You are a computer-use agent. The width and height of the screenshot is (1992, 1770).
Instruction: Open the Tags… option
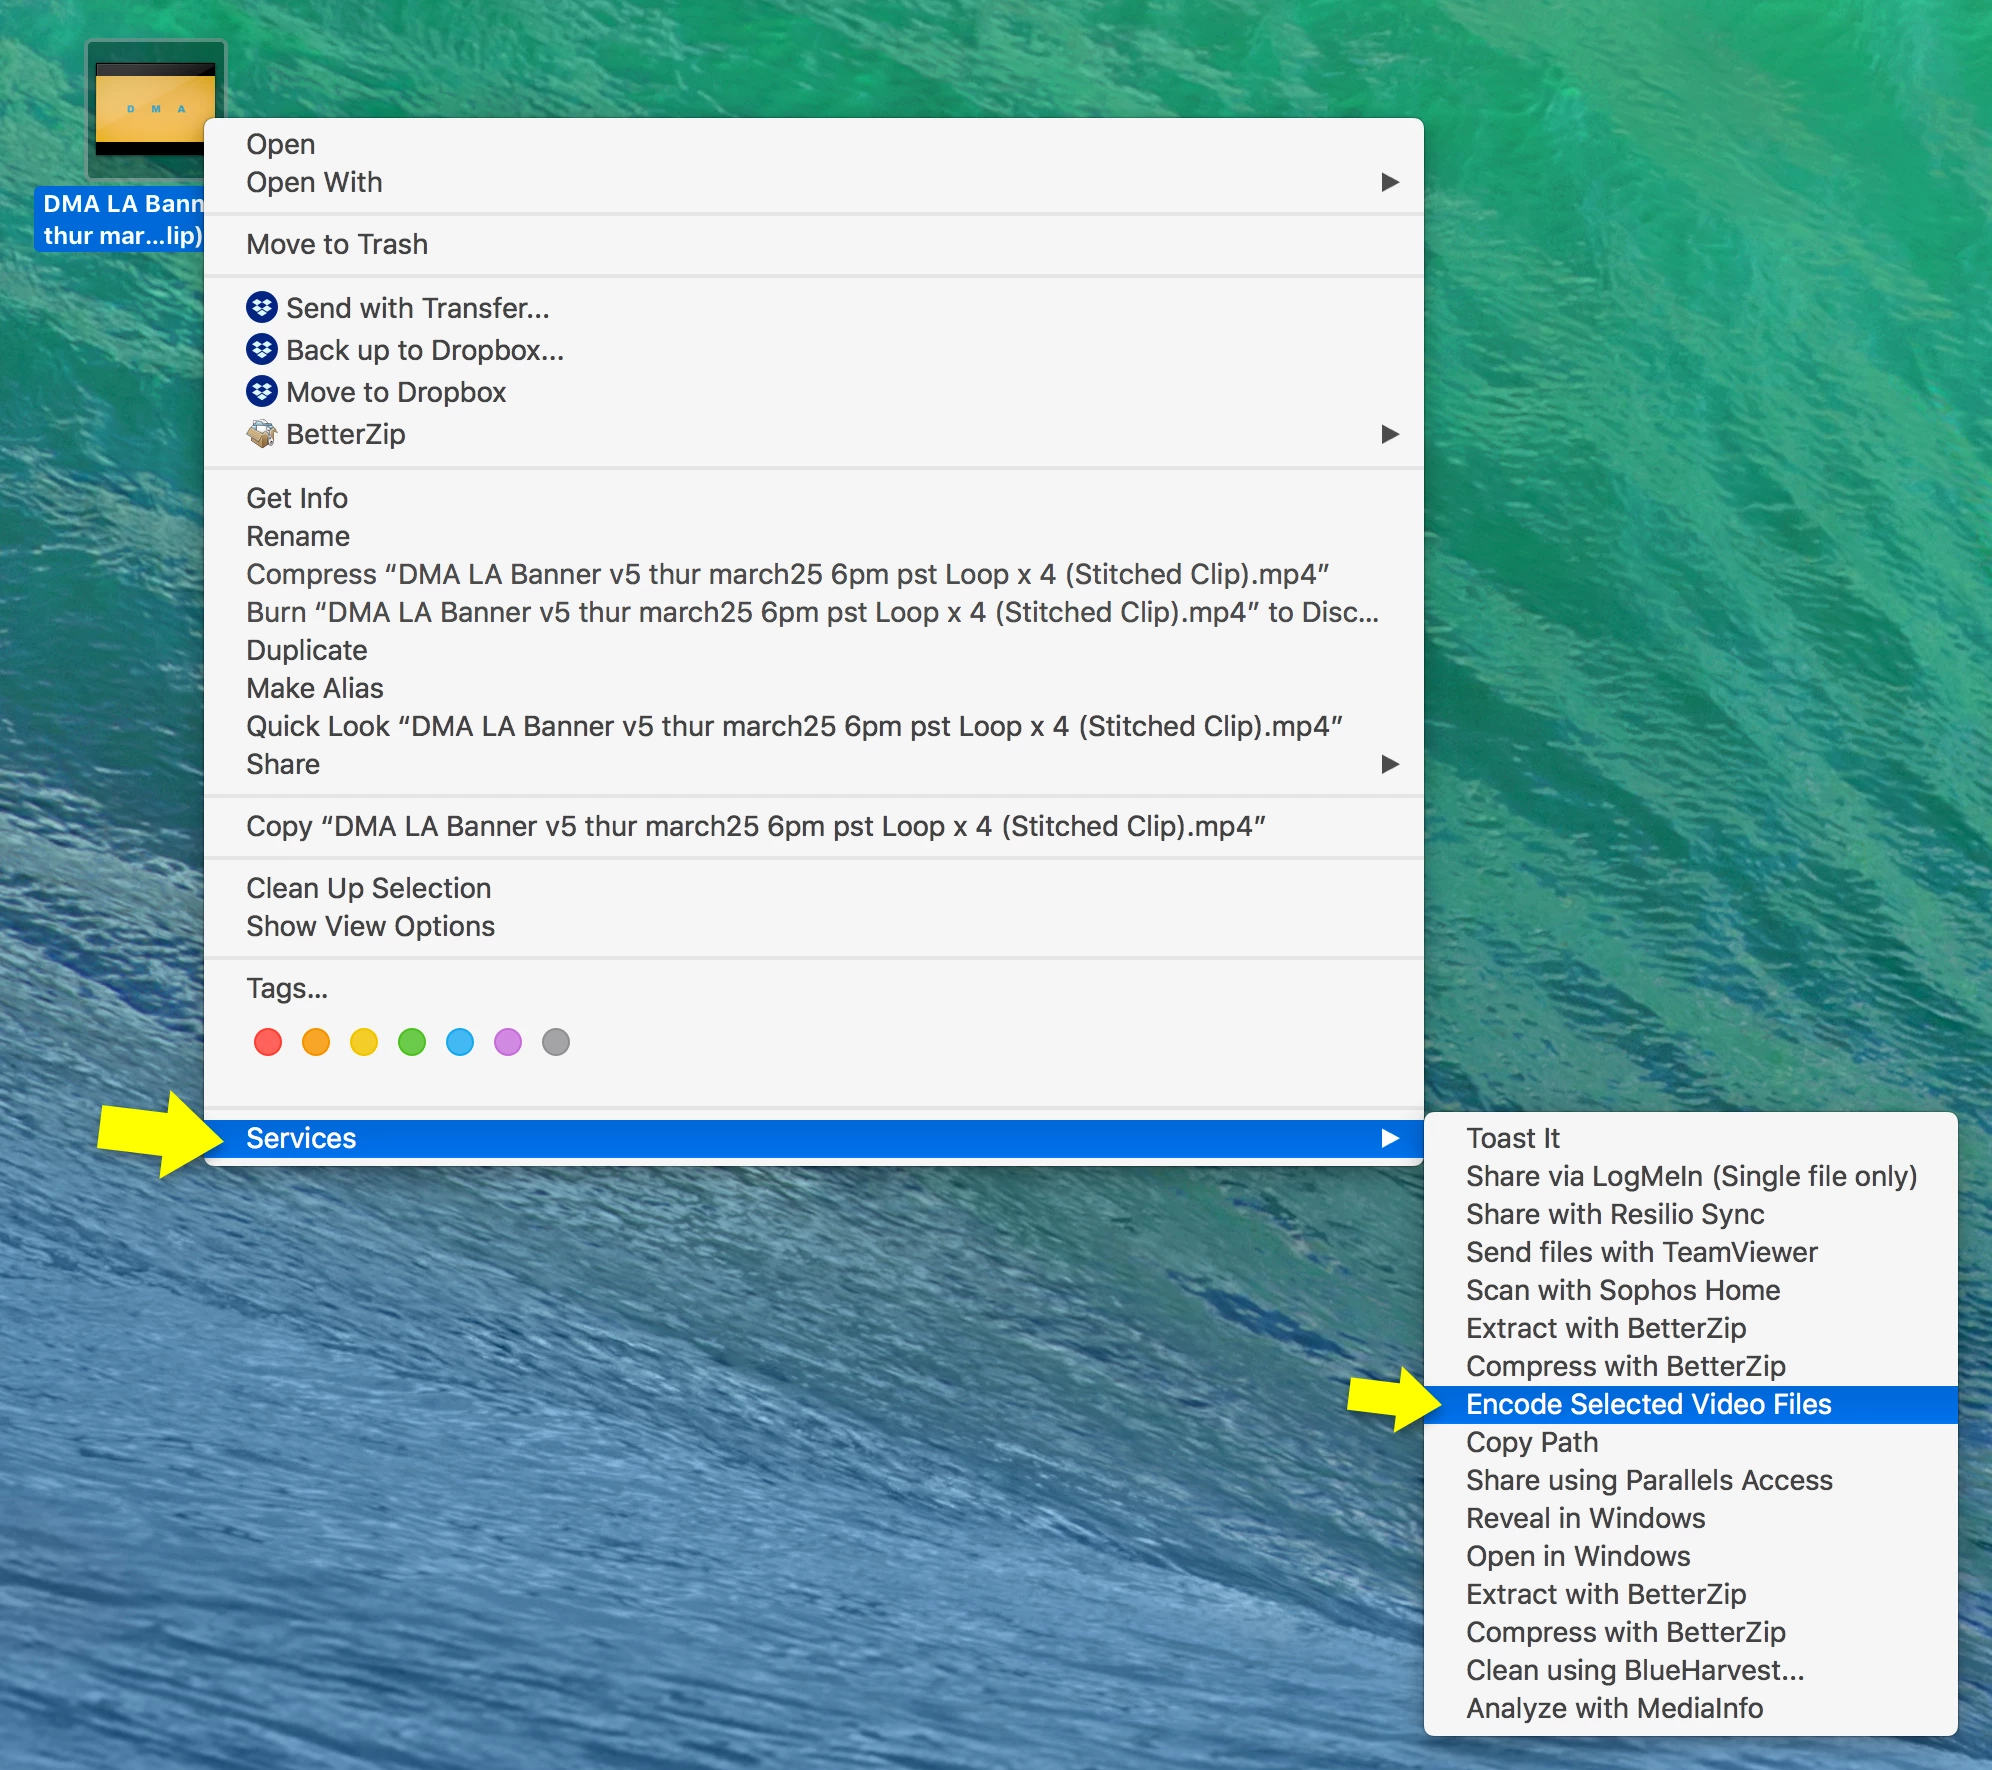click(287, 988)
